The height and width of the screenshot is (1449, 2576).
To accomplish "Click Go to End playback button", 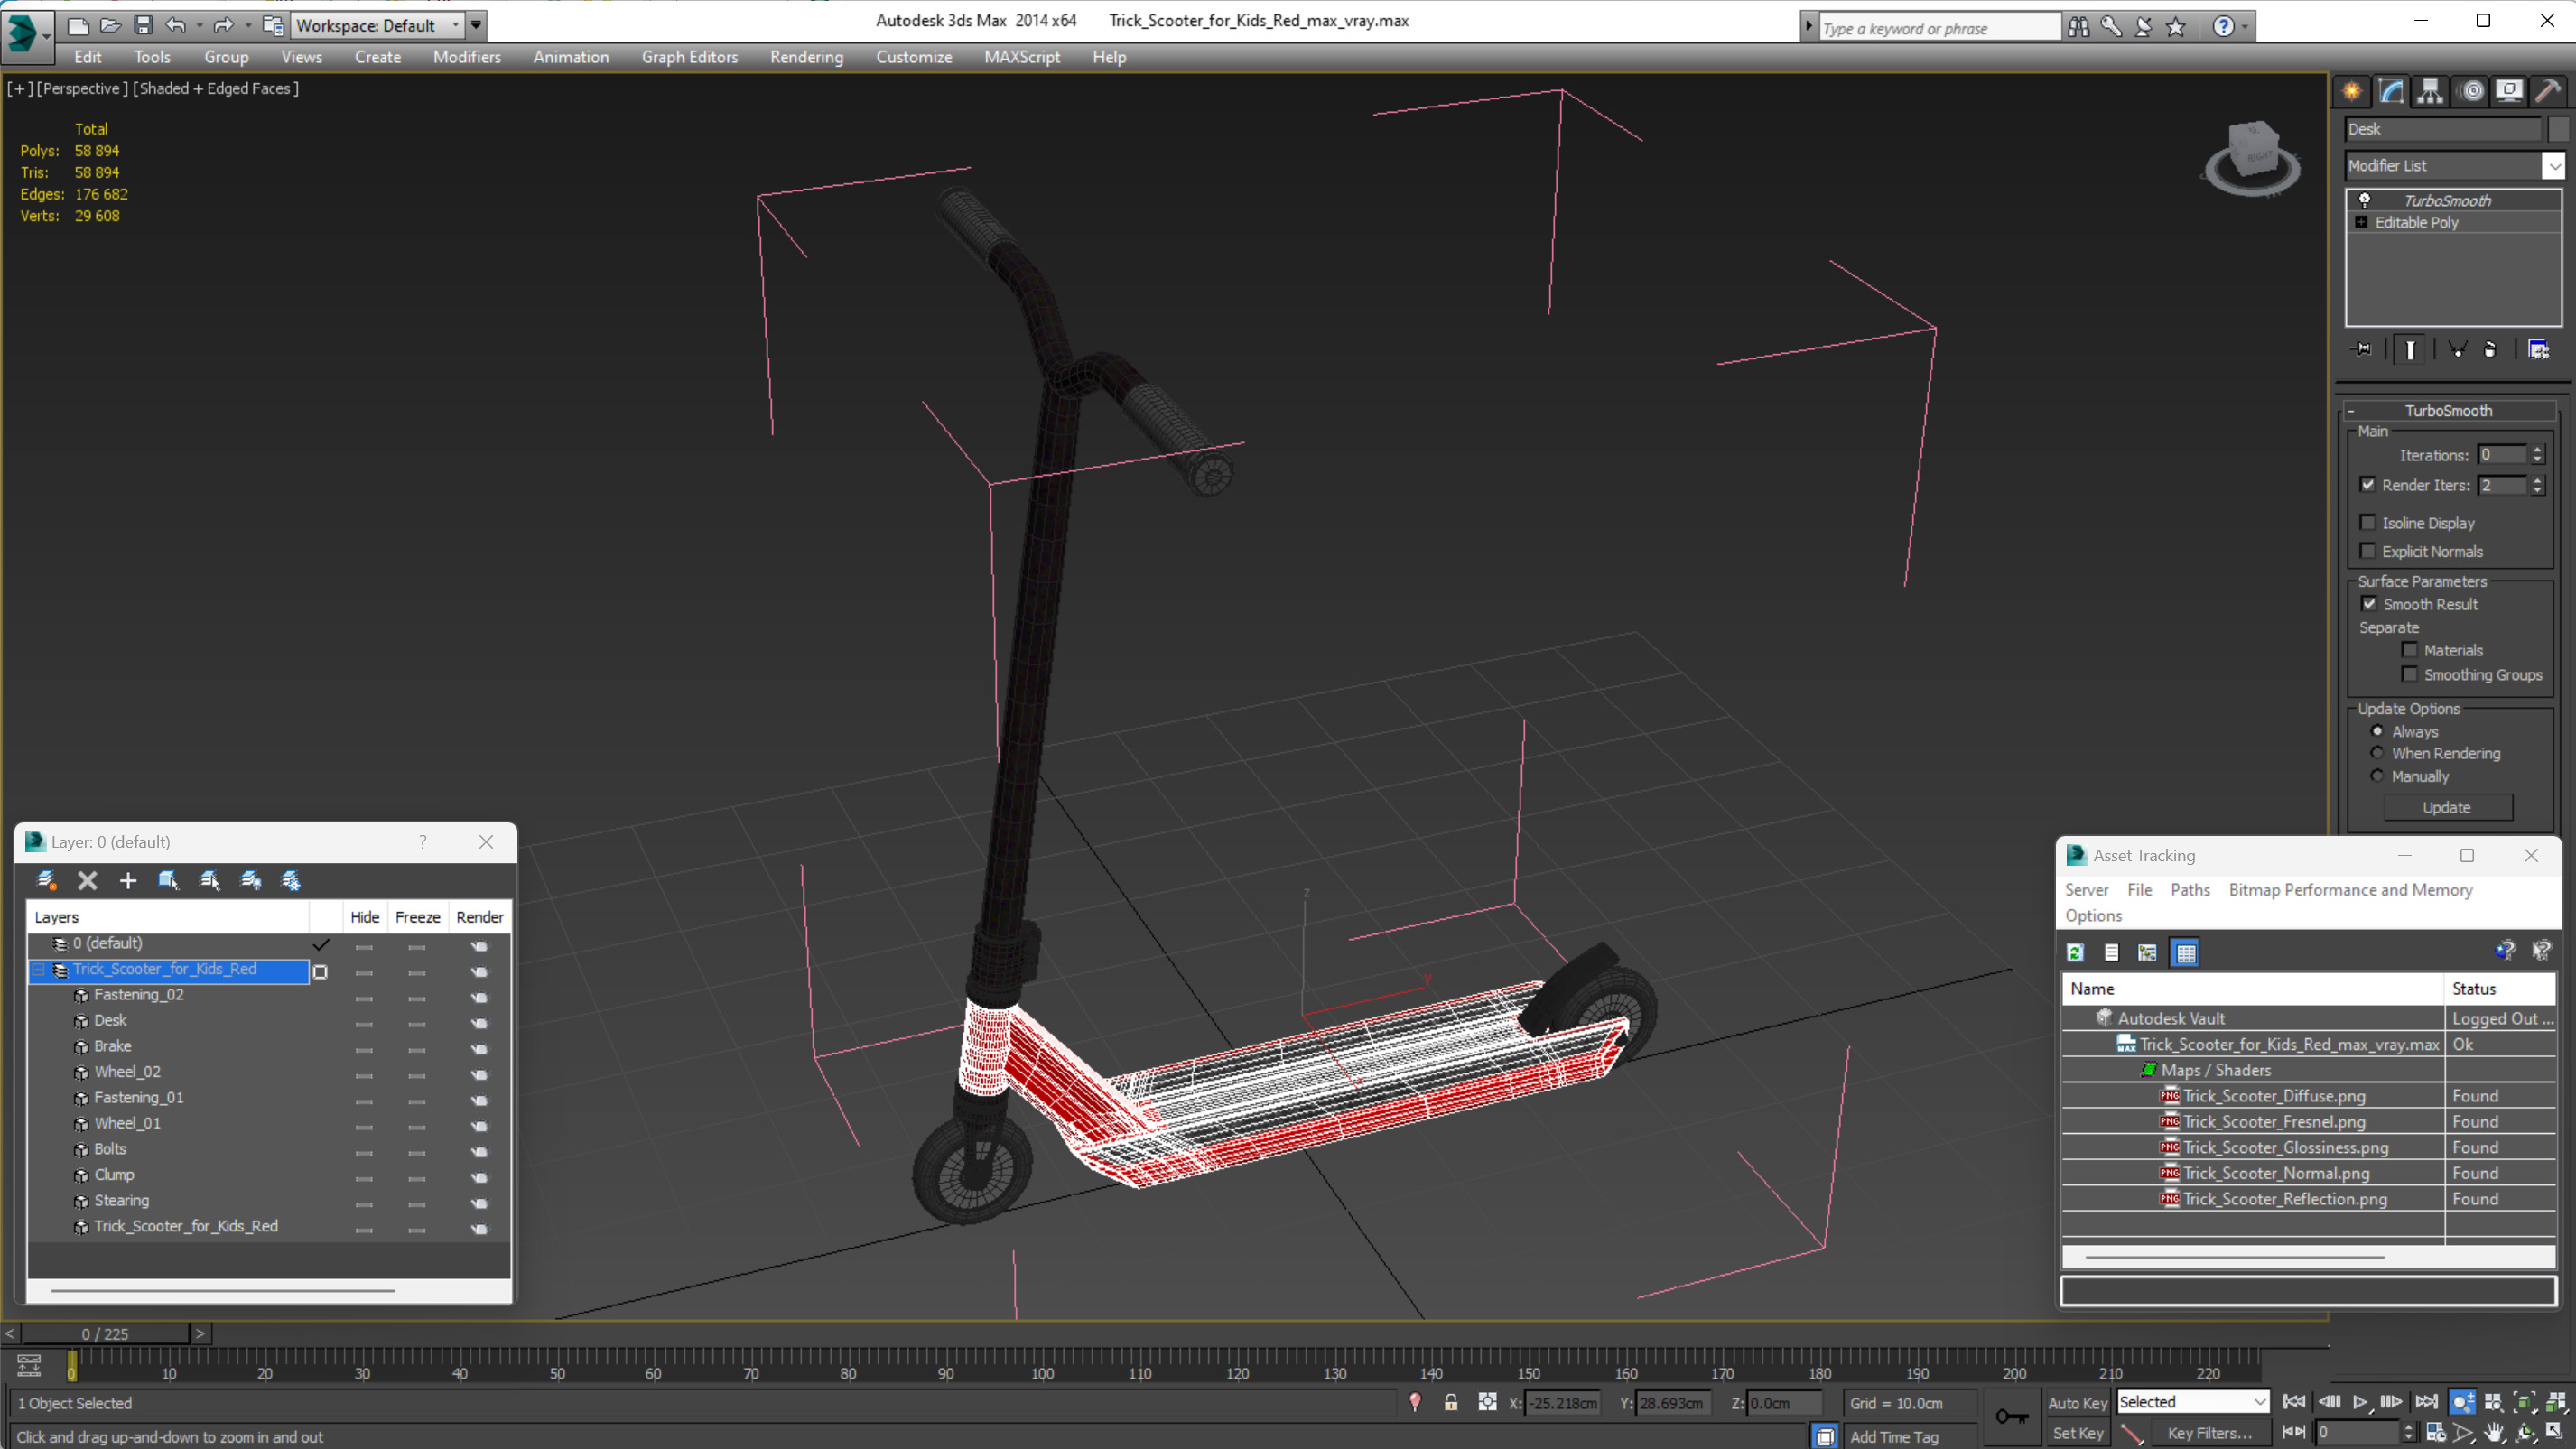I will point(2426,1402).
